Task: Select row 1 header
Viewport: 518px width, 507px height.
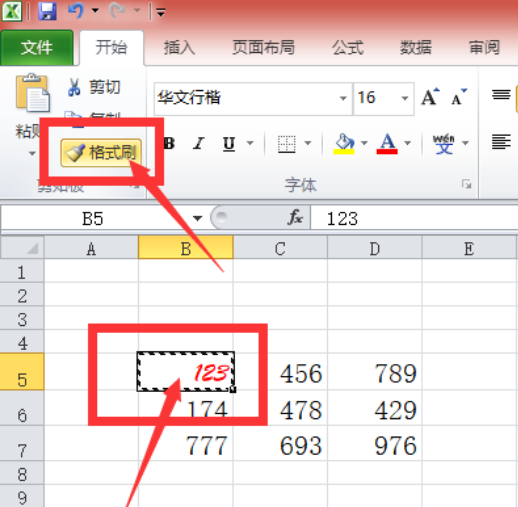Action: coord(22,271)
